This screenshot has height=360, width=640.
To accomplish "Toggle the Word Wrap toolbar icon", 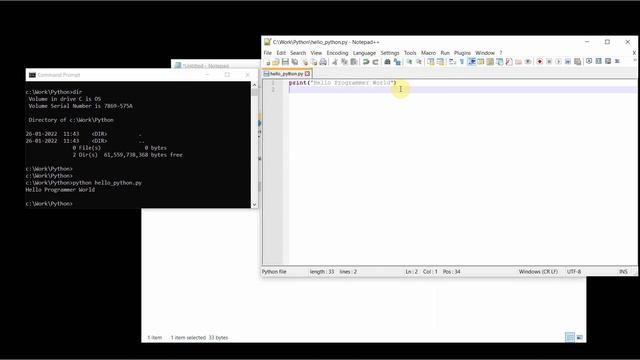I will pyautogui.click(x=452, y=62).
